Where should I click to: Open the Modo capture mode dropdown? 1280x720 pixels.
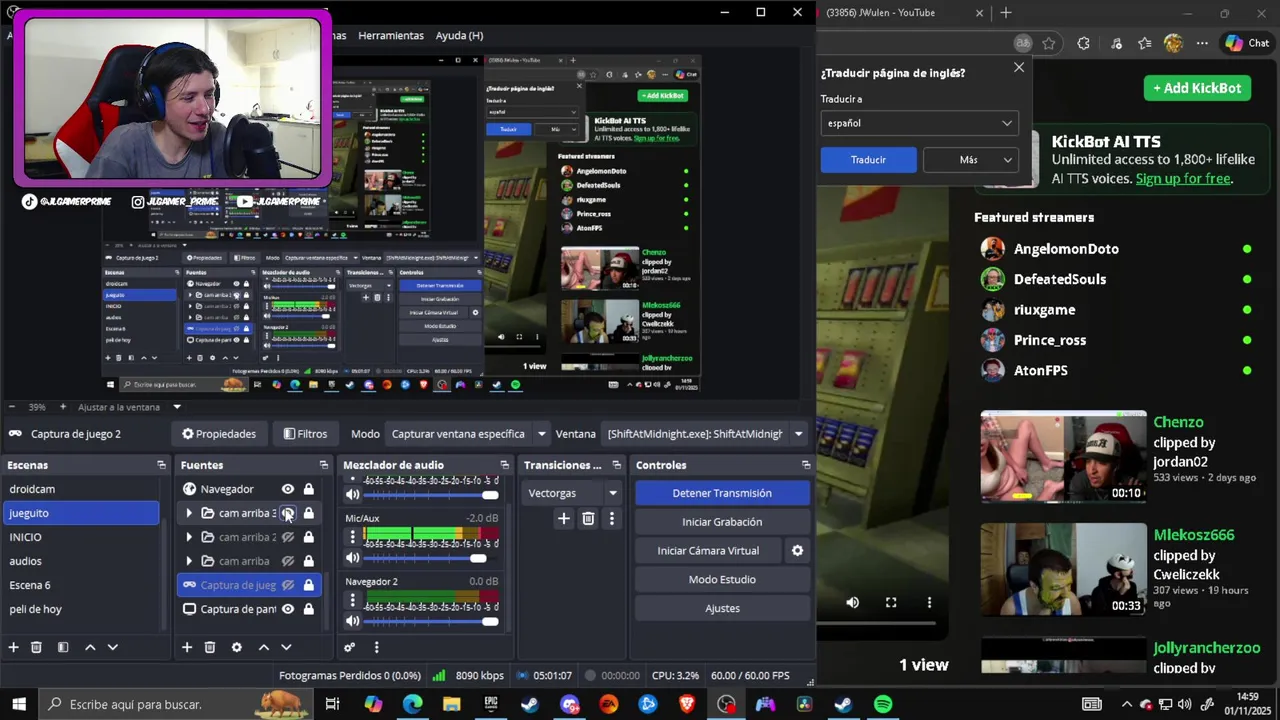468,434
